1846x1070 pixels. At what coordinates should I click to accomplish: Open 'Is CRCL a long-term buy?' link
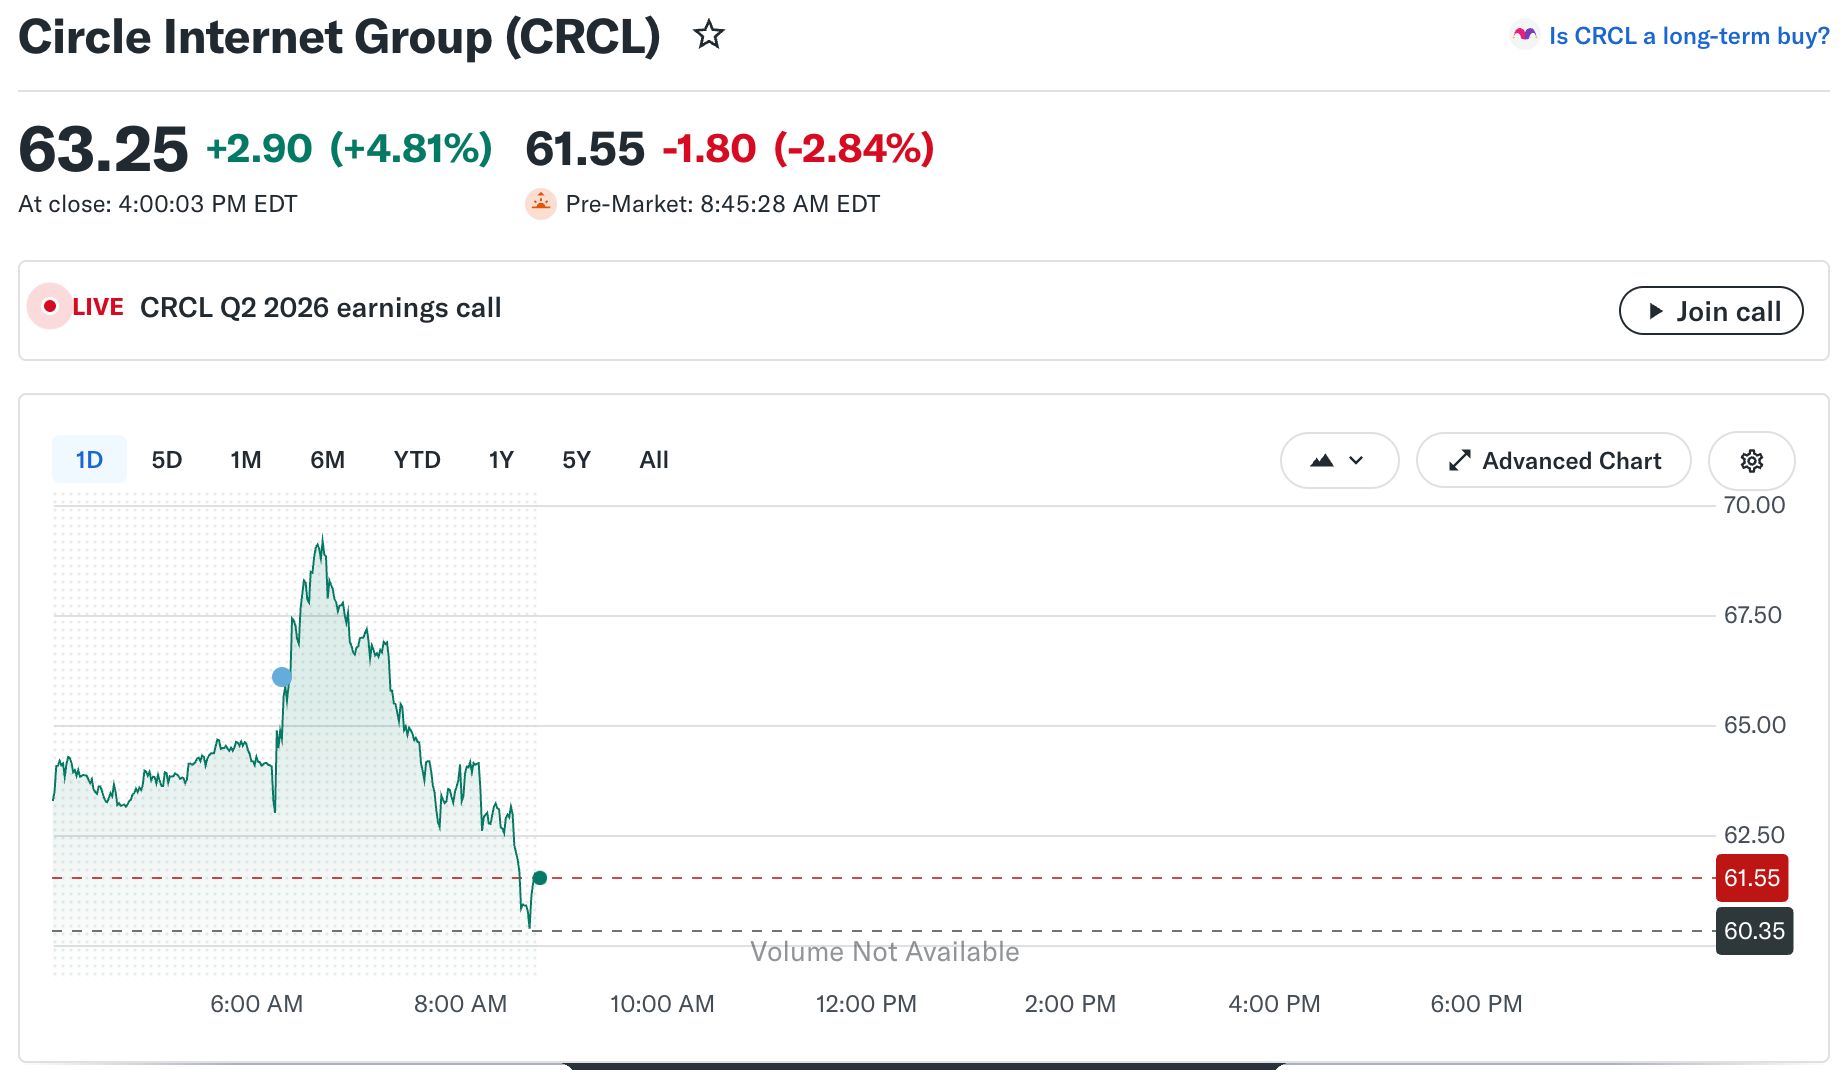tap(1689, 36)
